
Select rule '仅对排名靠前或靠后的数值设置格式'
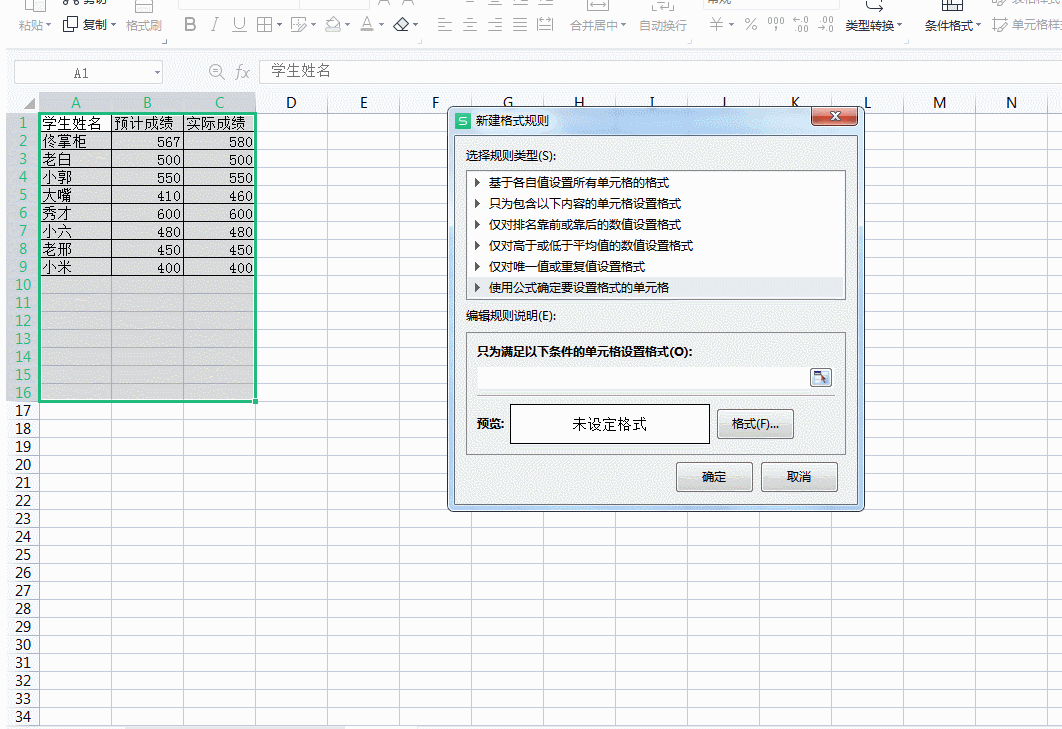tap(585, 224)
